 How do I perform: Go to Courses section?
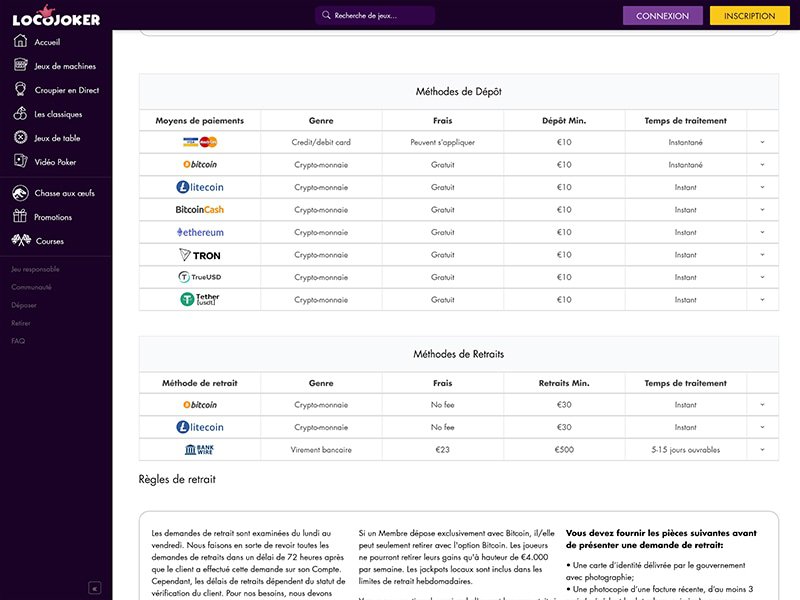tap(50, 241)
